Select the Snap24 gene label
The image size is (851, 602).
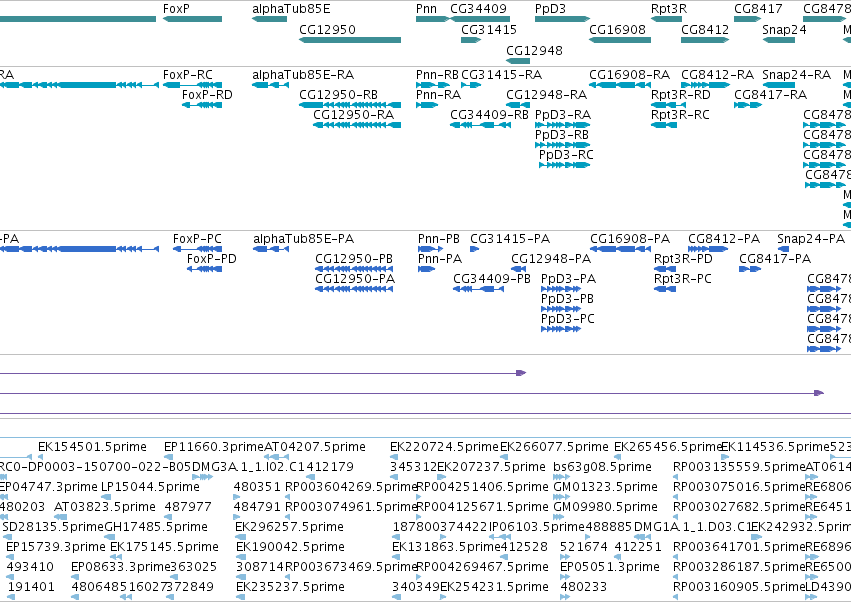tap(784, 29)
